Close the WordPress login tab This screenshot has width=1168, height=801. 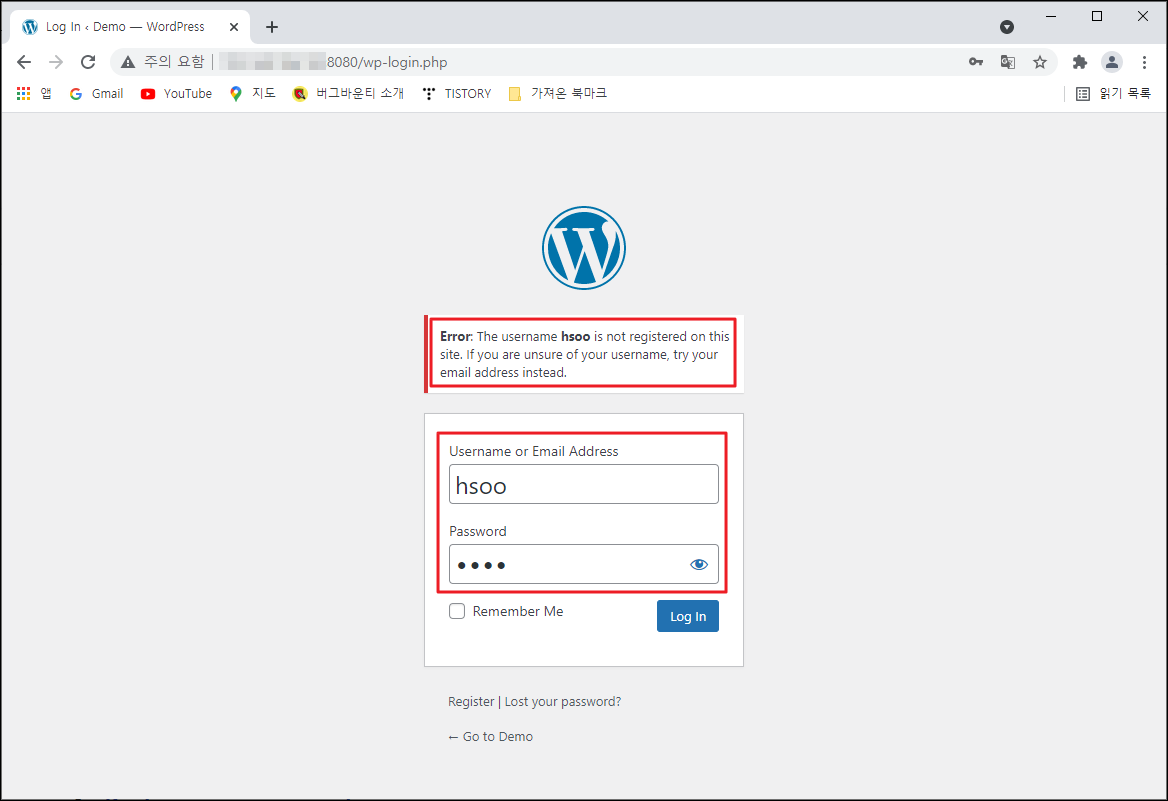tap(234, 27)
